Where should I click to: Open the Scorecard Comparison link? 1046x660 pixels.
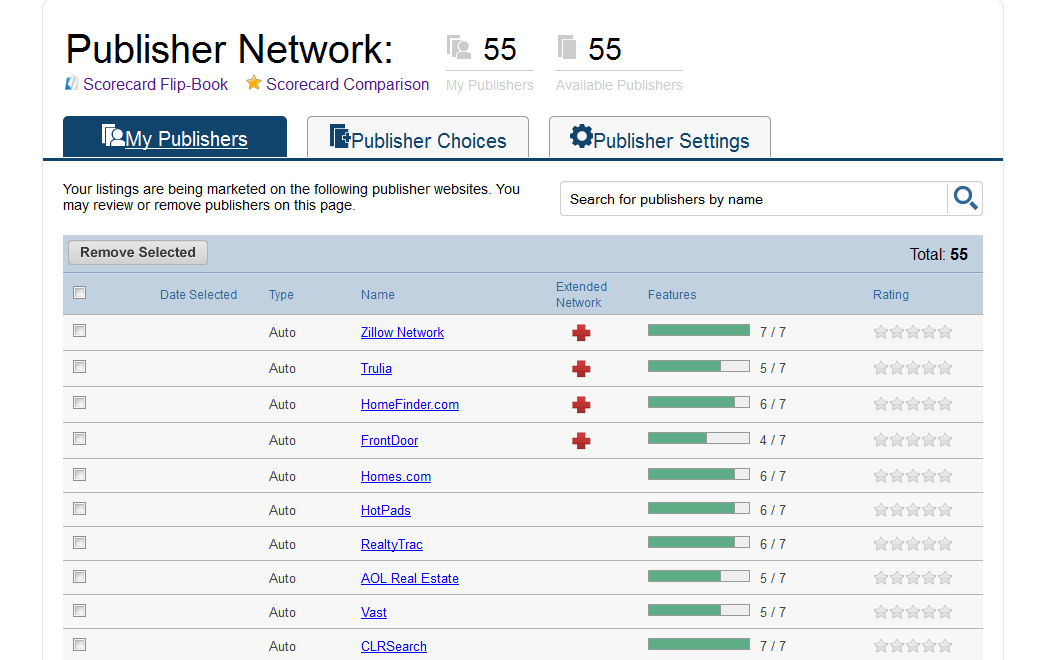[x=348, y=84]
